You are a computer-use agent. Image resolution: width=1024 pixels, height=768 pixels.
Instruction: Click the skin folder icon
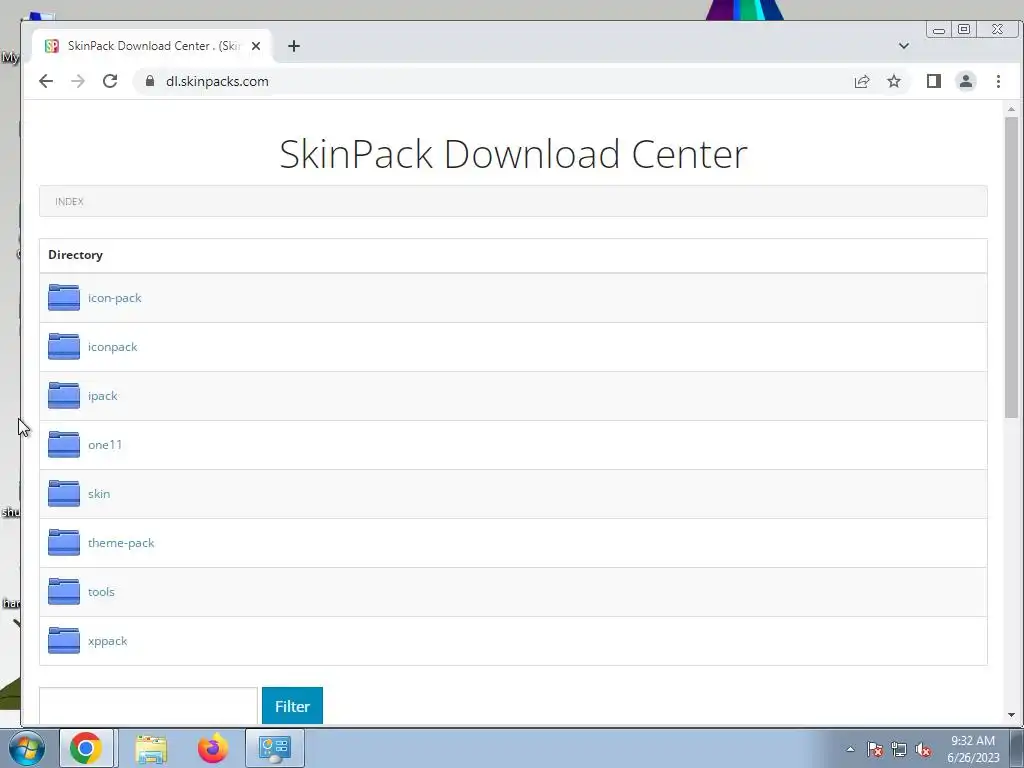tap(64, 493)
